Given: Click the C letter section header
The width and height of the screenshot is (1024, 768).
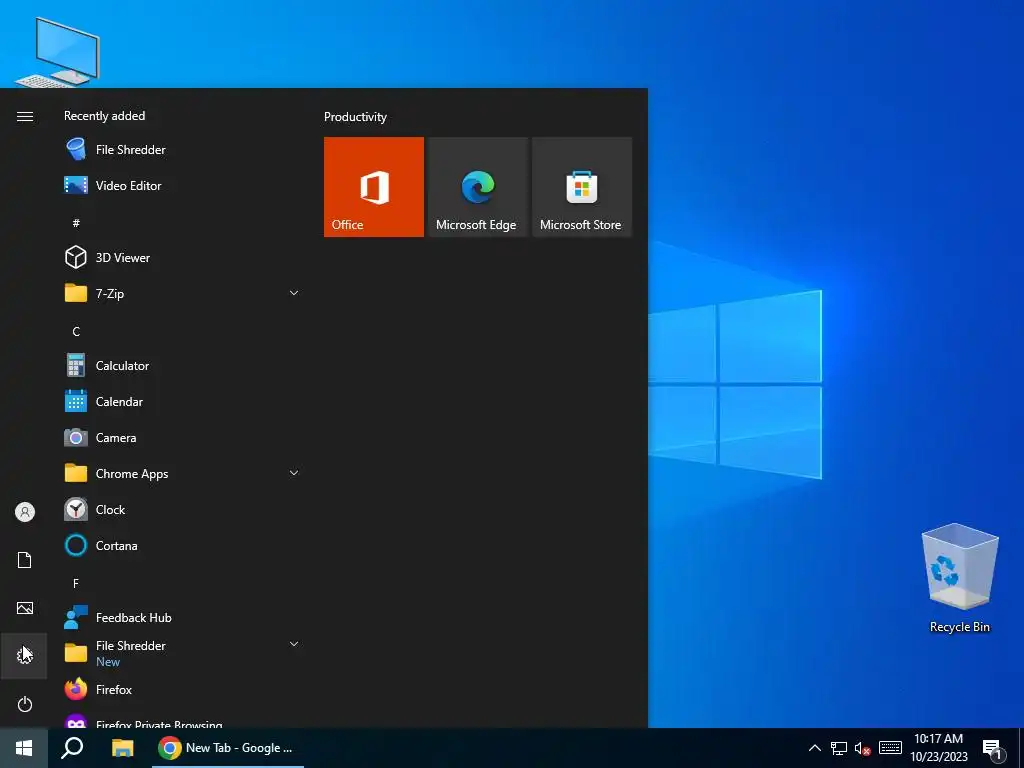Looking at the screenshot, I should click(x=76, y=332).
